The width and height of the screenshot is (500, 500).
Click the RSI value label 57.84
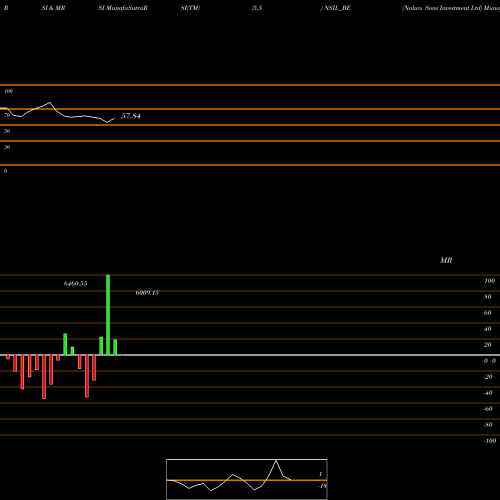(131, 116)
